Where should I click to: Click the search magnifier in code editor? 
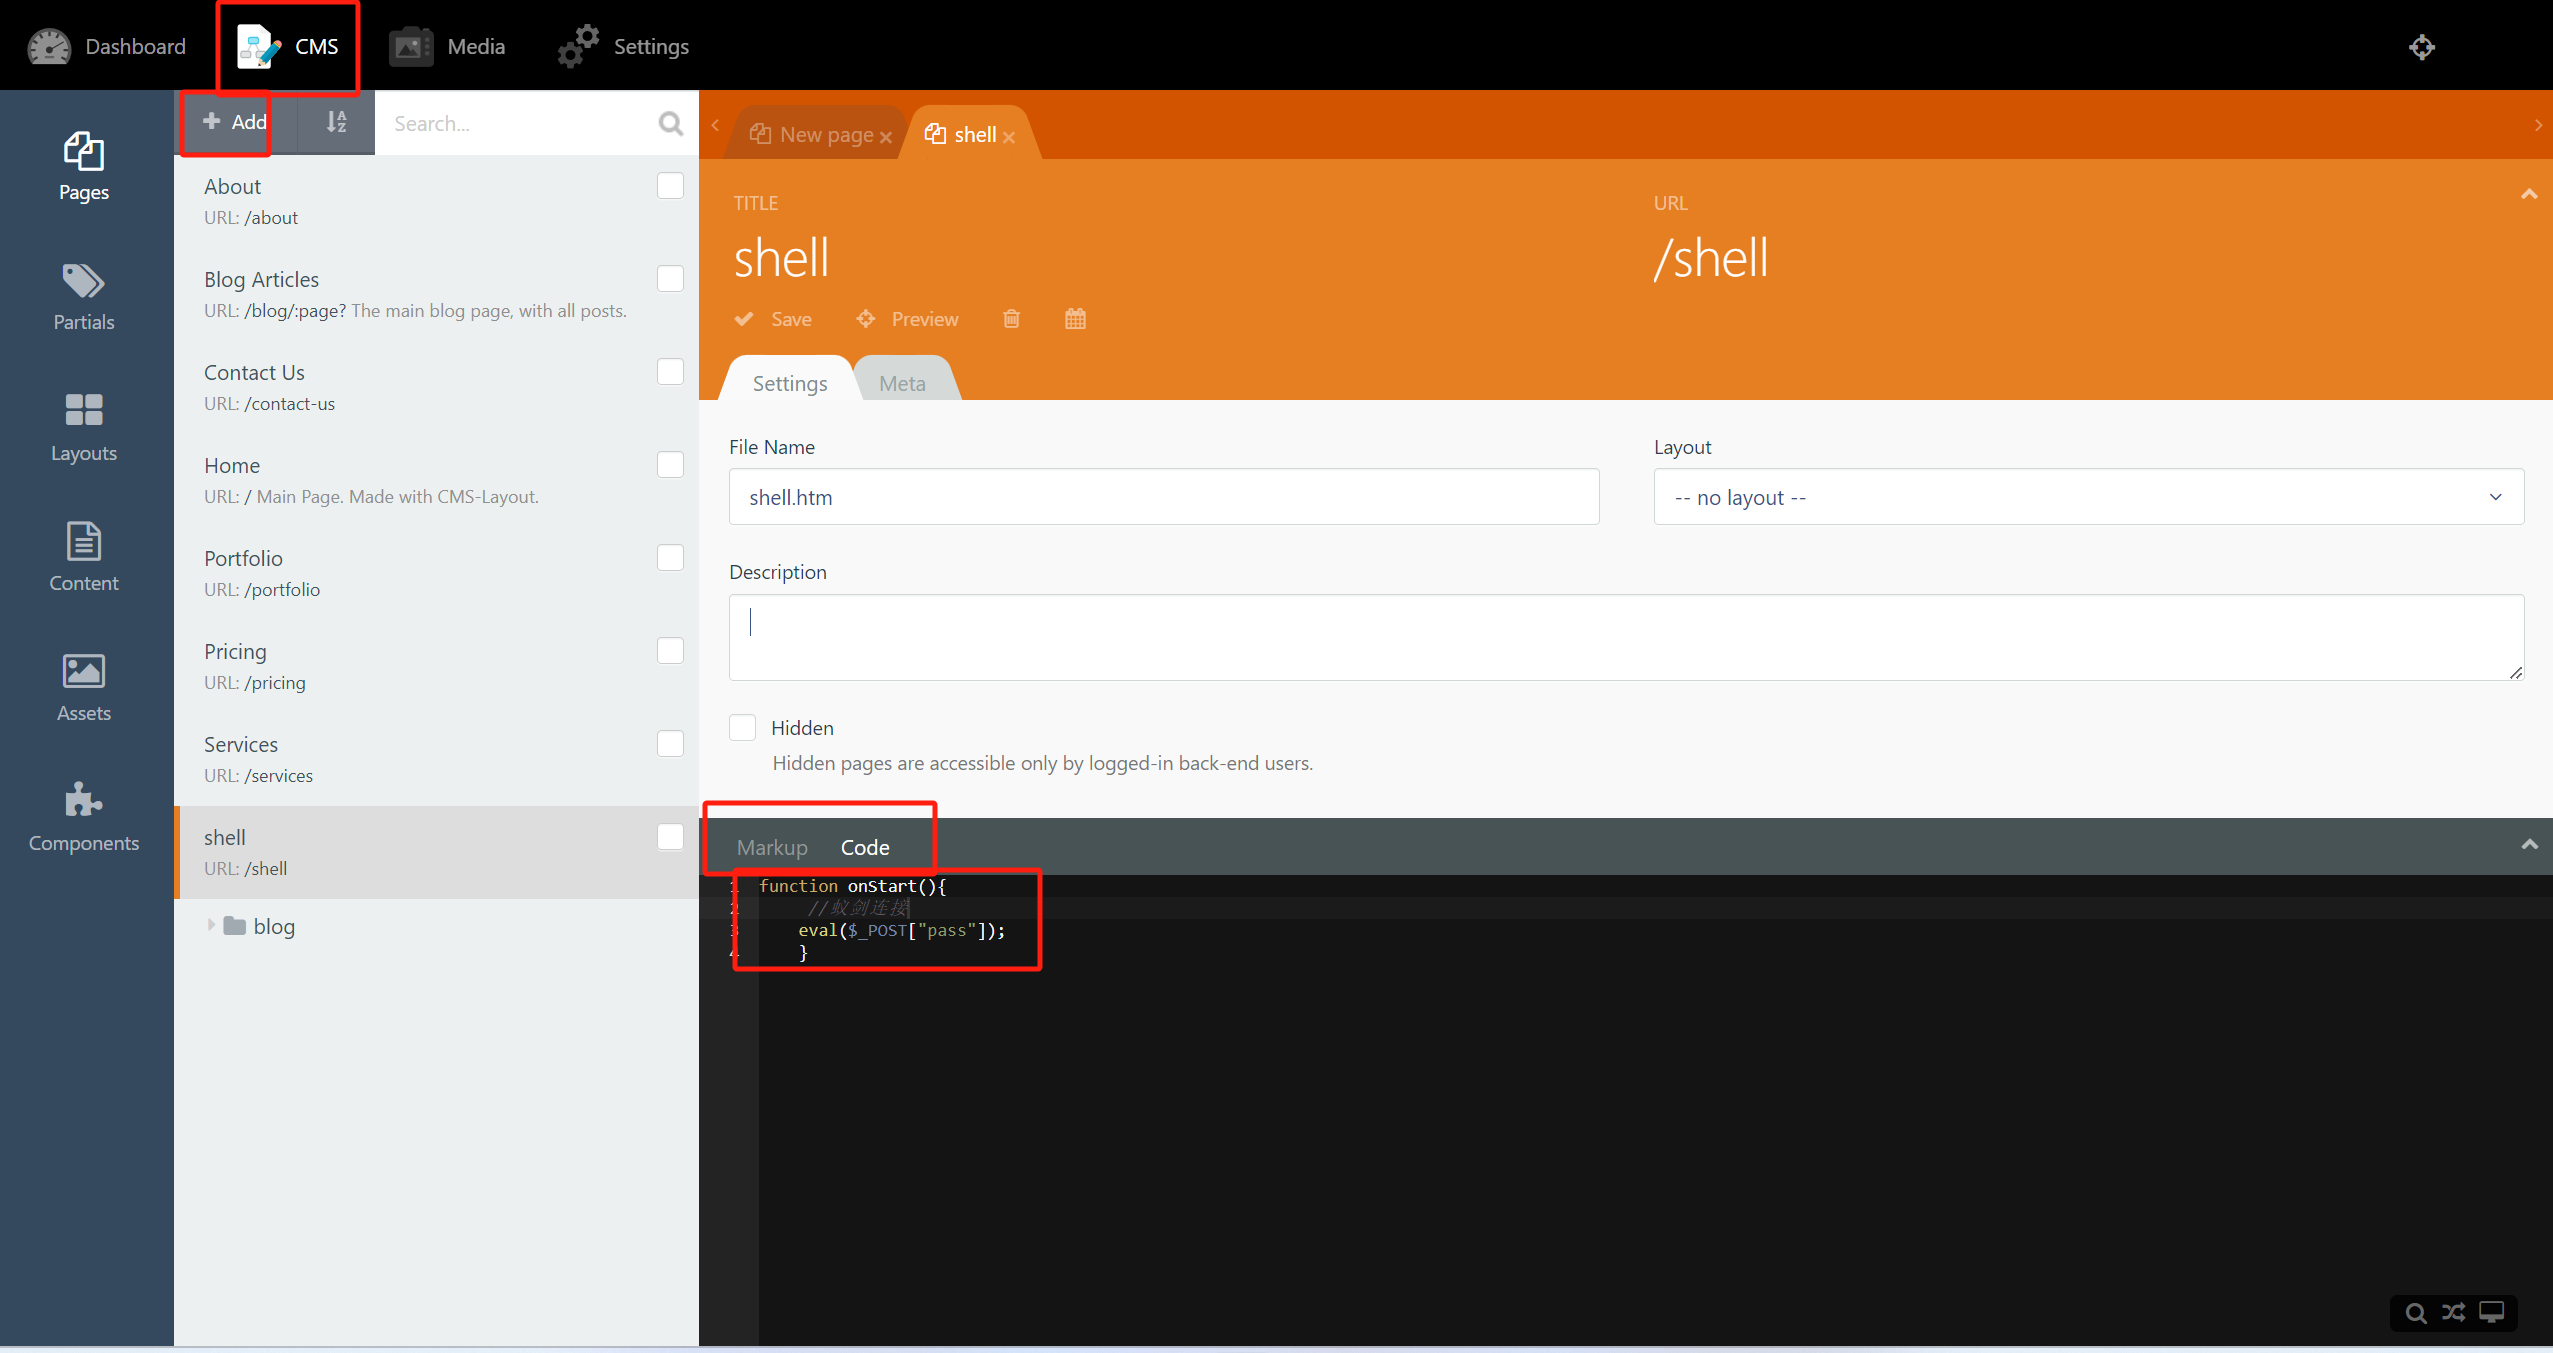pos(2416,1313)
